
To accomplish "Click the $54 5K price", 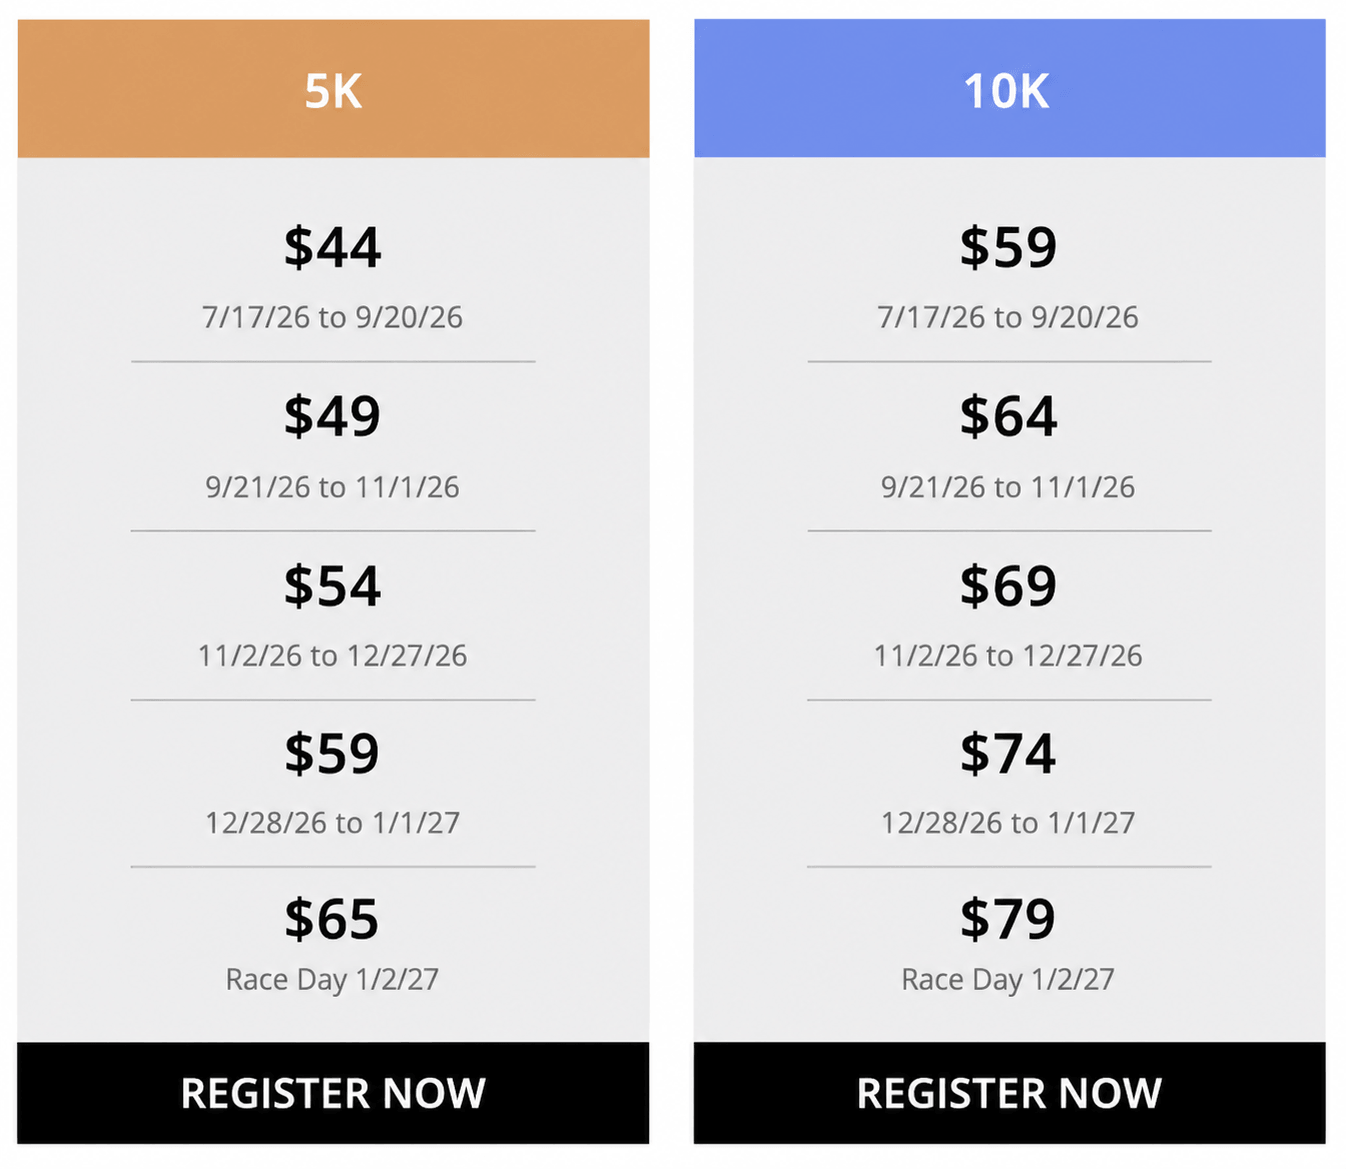I will click(x=333, y=586).
